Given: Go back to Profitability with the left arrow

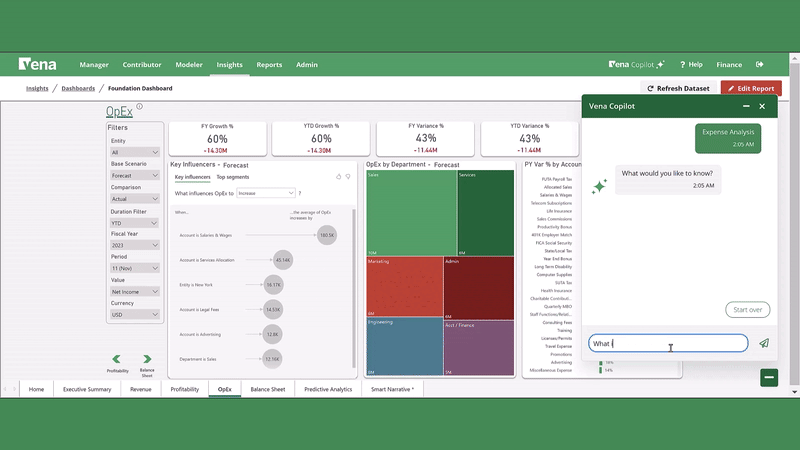Looking at the screenshot, I should (x=117, y=359).
